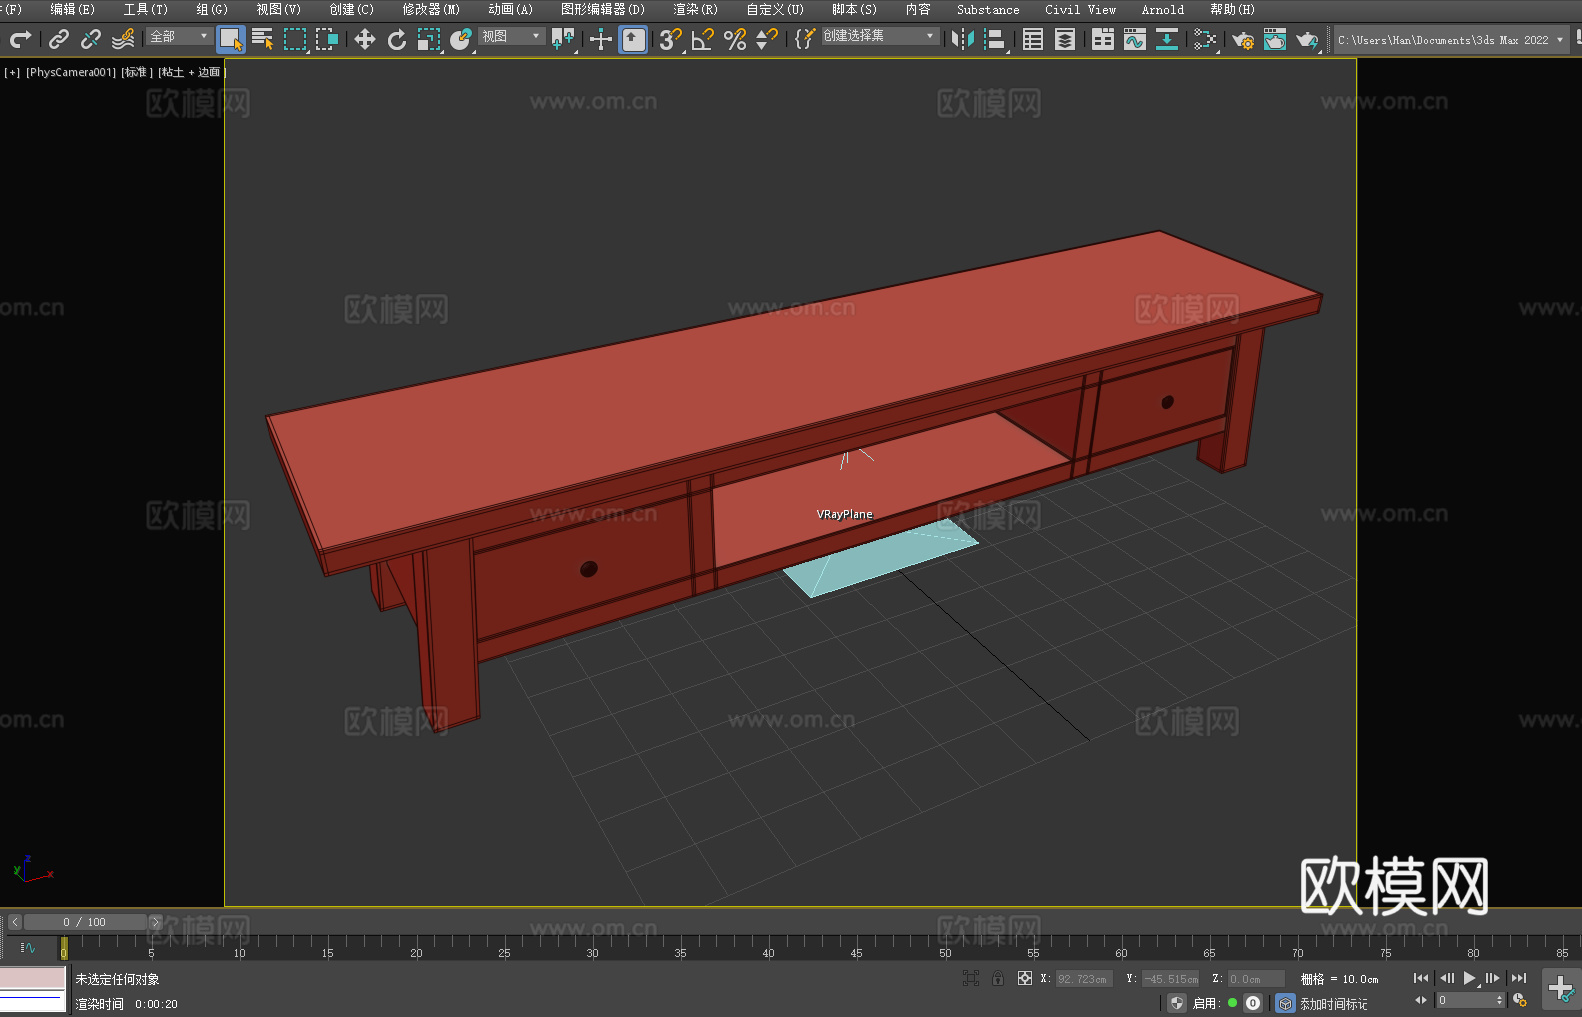Screen dimensions: 1582x1017
Task: Open the Arnold menu
Action: pos(1162,9)
